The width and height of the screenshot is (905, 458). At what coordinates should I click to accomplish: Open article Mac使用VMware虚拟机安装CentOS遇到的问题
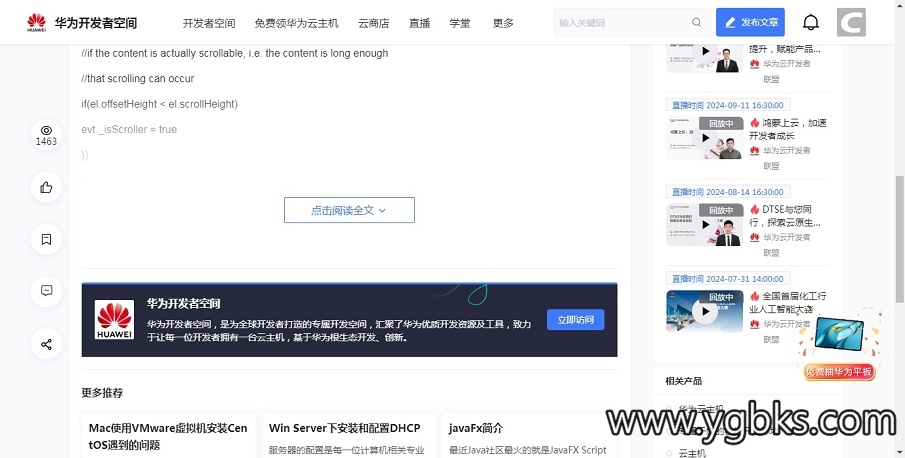click(x=168, y=436)
